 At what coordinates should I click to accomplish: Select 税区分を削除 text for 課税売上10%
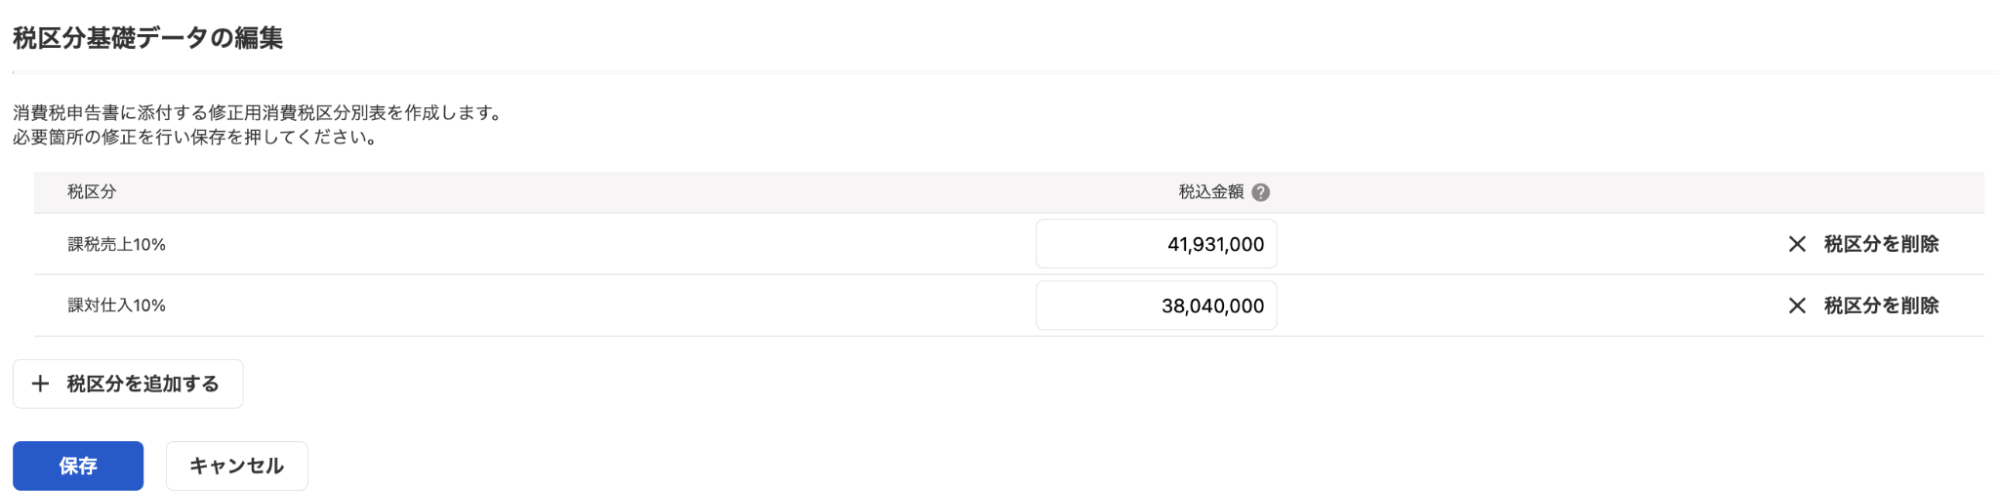coord(1881,244)
